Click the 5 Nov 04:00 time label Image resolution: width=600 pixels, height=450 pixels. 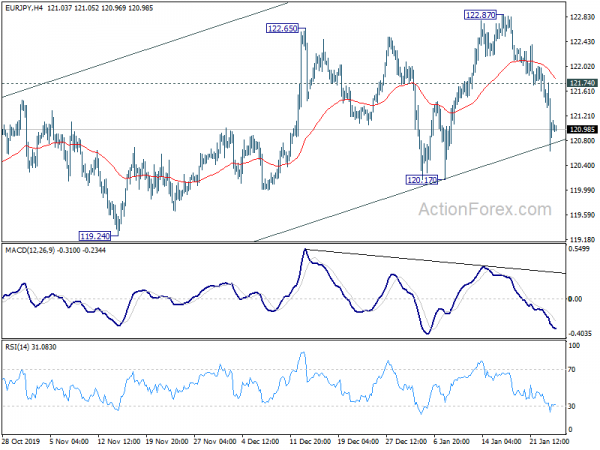point(69,441)
